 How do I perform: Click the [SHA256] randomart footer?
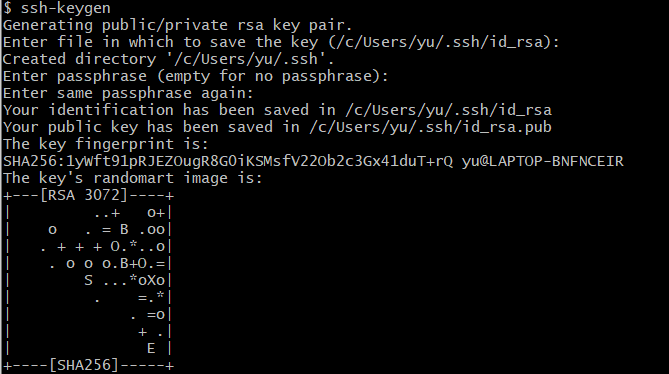(84, 365)
